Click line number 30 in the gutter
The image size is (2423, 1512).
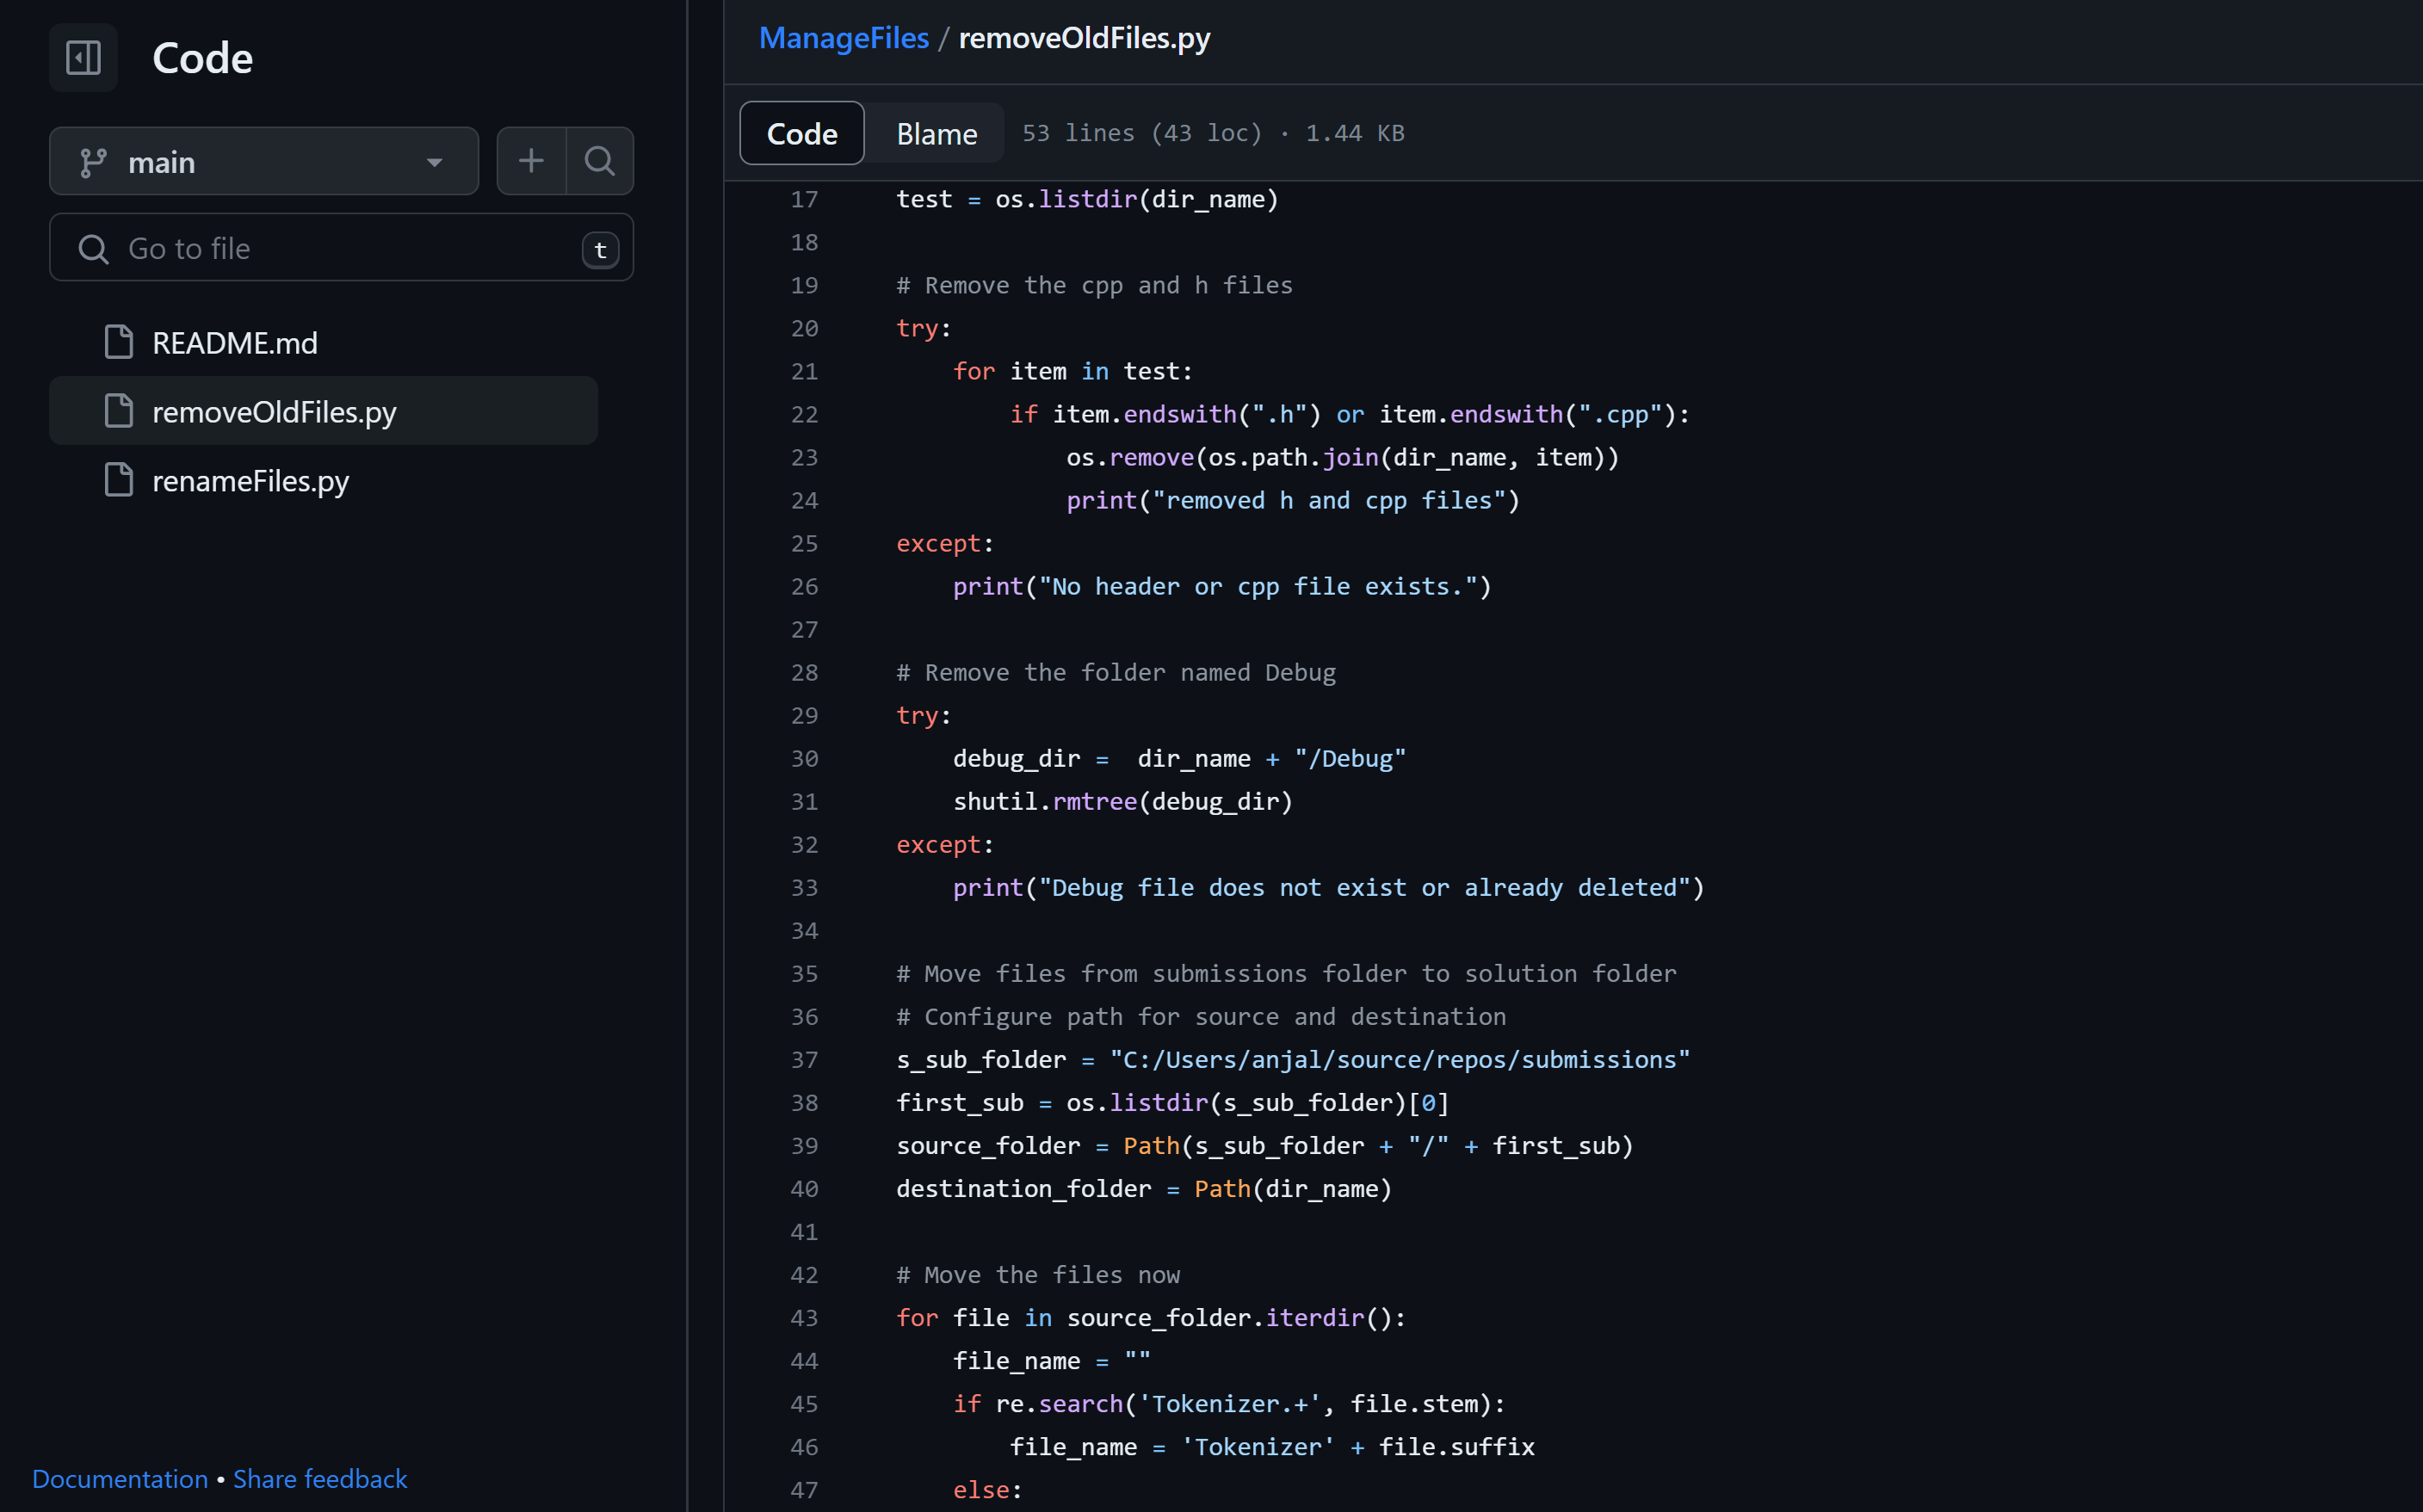click(804, 759)
